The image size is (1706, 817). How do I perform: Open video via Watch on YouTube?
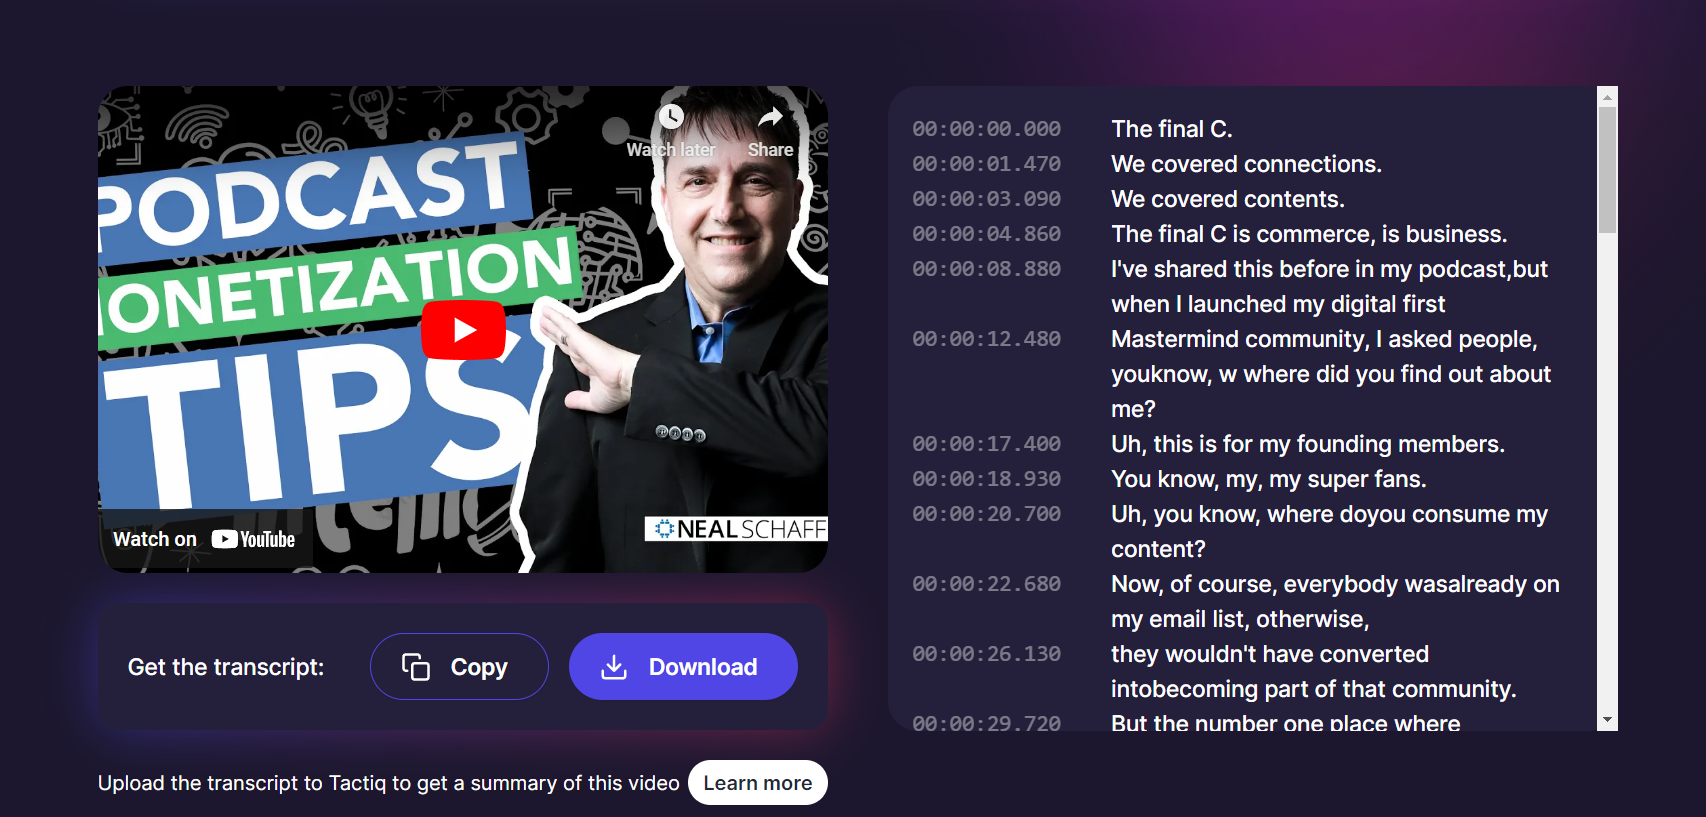[x=205, y=539]
